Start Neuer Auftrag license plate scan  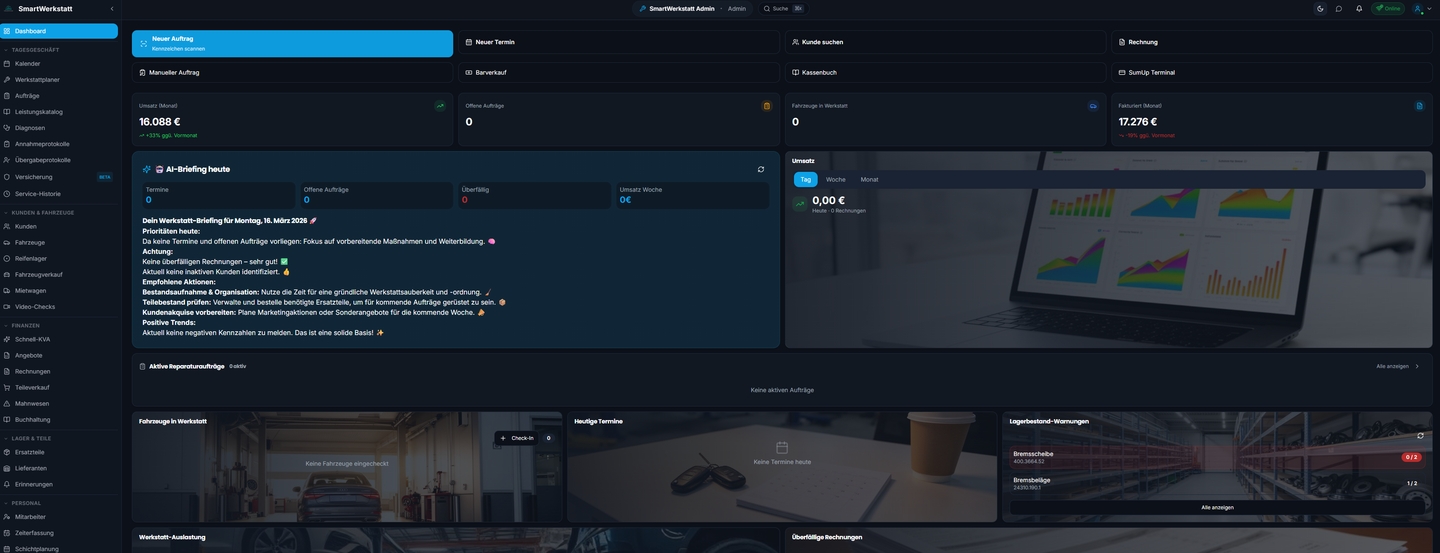click(x=292, y=43)
